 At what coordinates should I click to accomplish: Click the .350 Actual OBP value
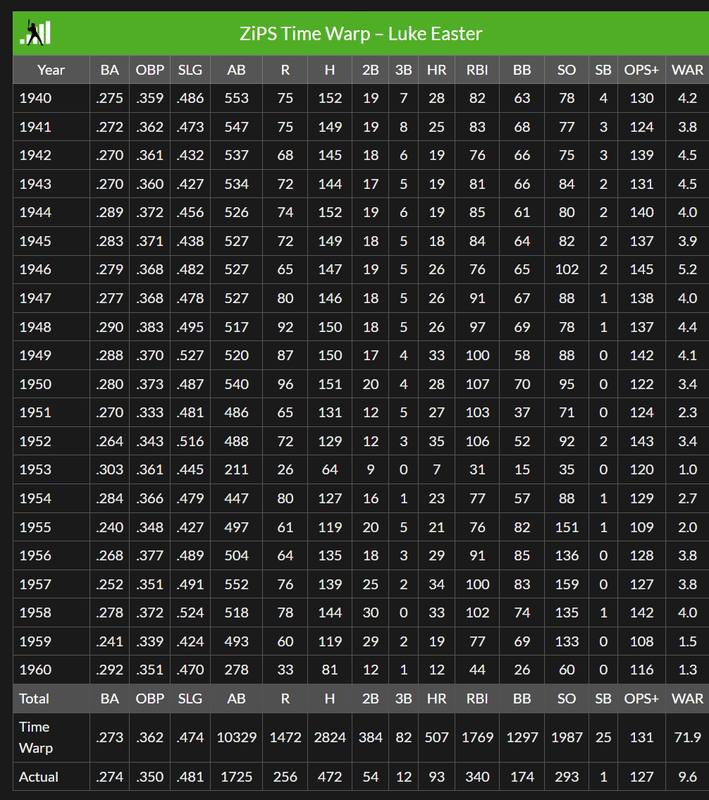pyautogui.click(x=150, y=777)
